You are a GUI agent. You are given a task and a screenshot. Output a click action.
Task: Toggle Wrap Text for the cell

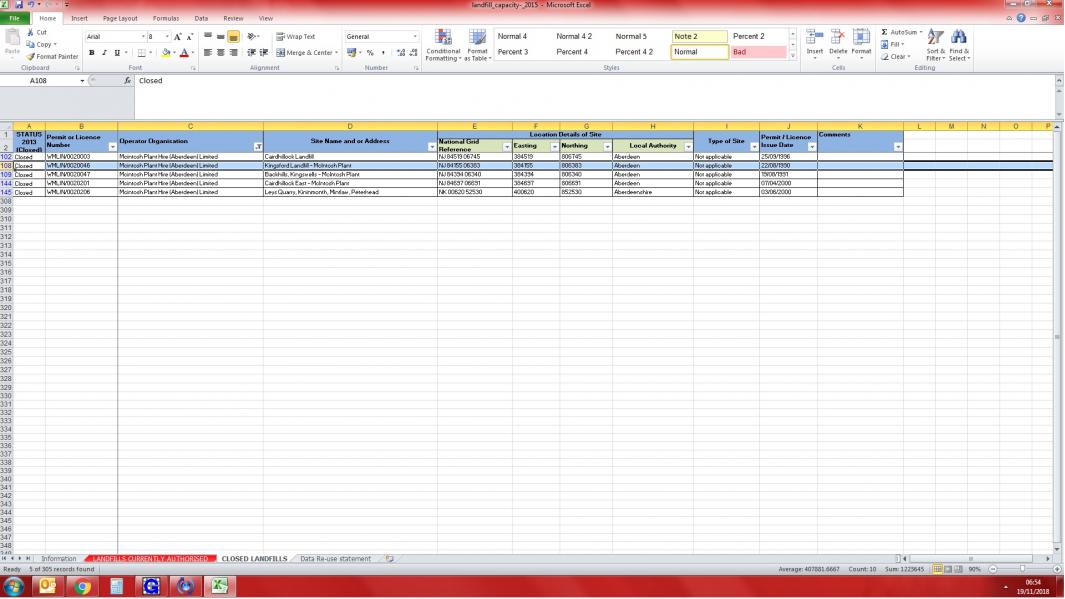pos(295,37)
